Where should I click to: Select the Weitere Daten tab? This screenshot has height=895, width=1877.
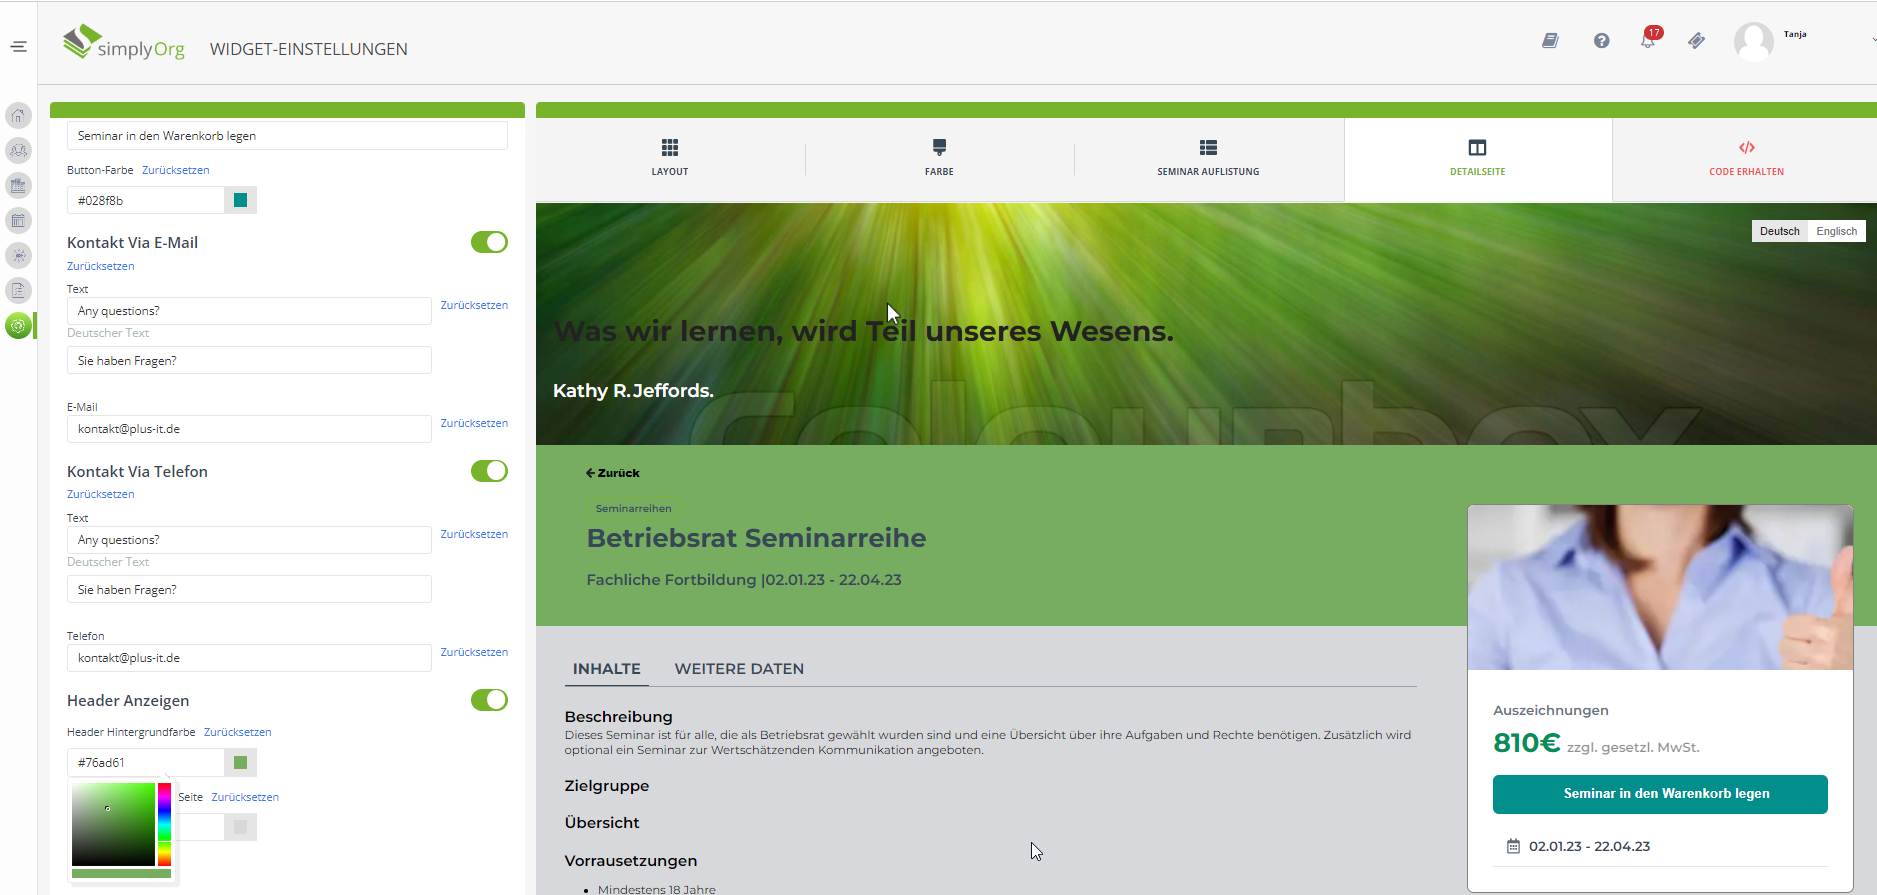739,669
